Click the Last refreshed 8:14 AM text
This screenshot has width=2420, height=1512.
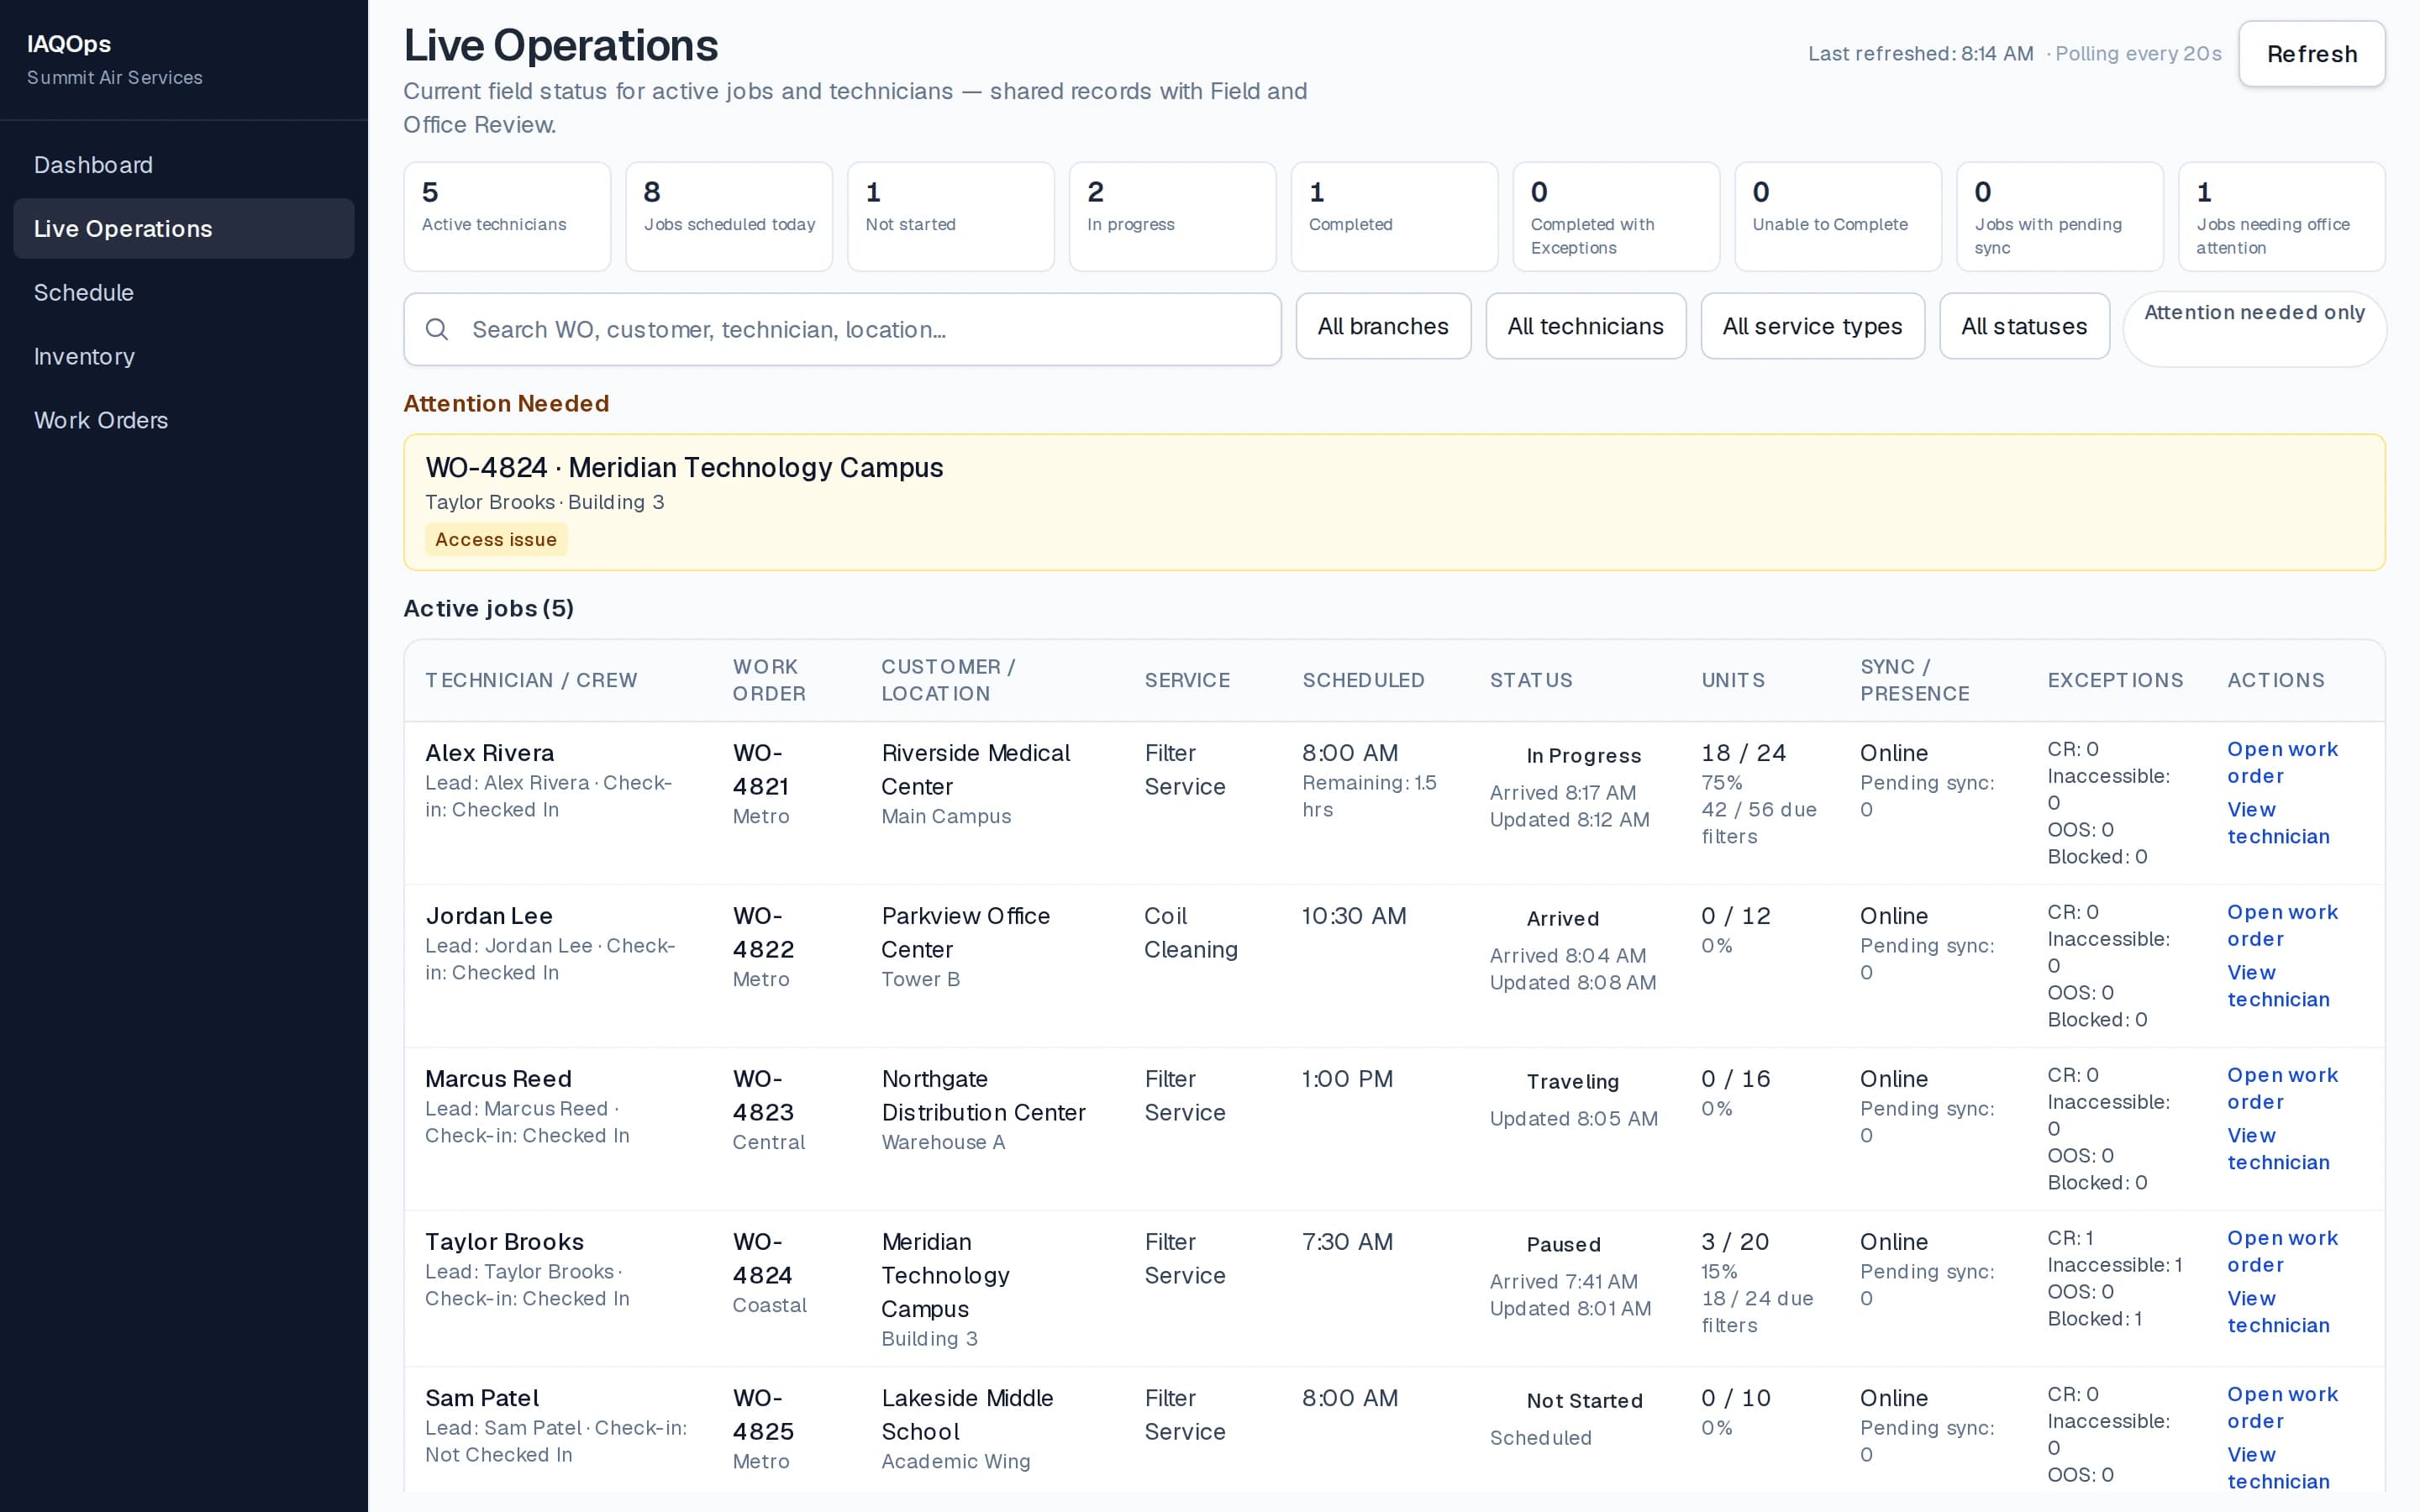click(x=1920, y=54)
